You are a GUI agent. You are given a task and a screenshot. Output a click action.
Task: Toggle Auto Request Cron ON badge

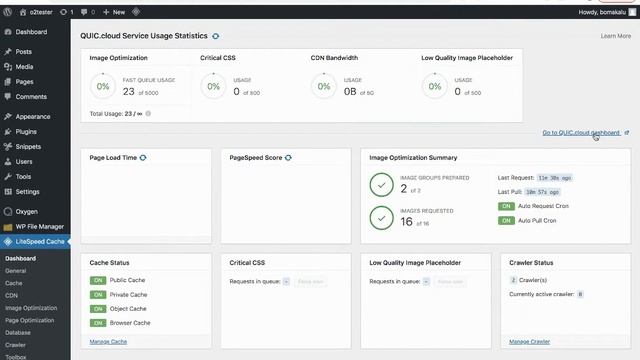[506, 206]
